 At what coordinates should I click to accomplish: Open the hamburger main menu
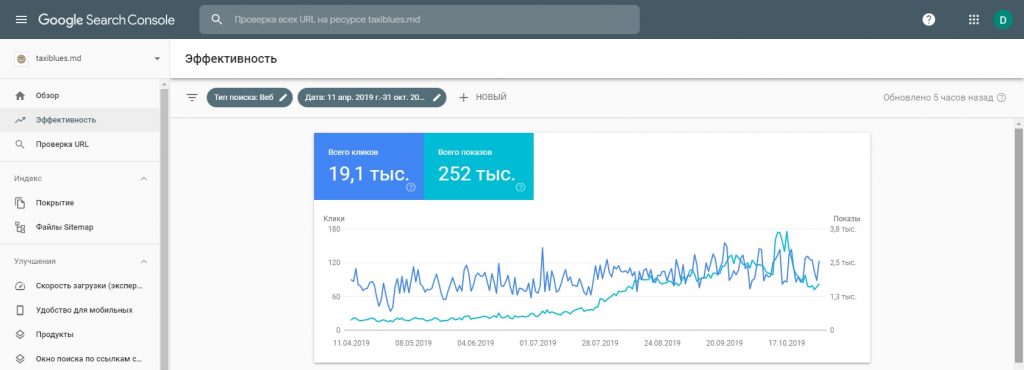point(21,20)
